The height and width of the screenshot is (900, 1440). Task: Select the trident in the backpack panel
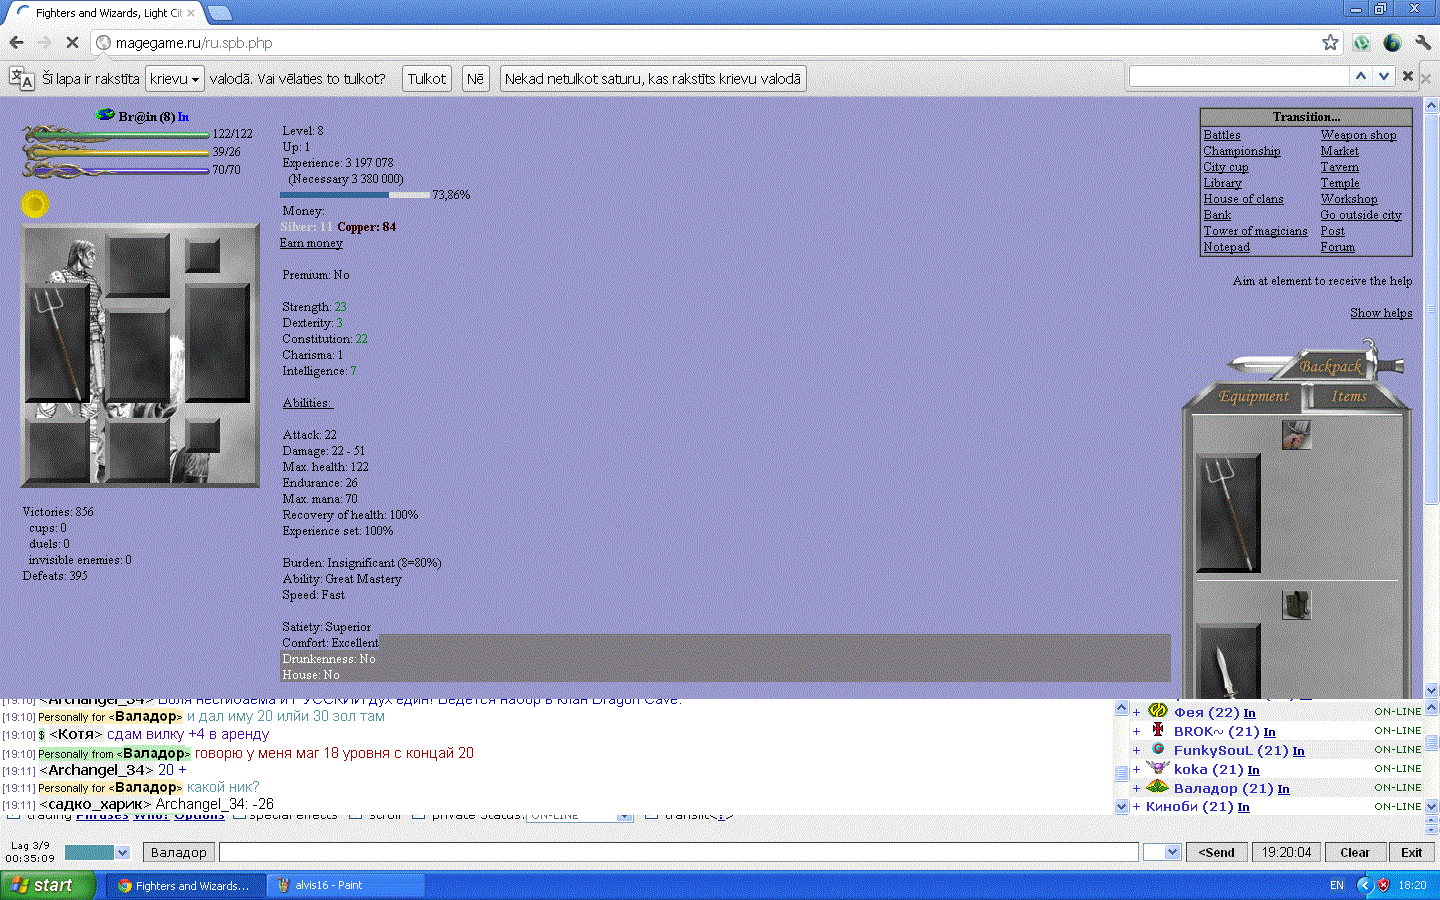pos(1228,514)
